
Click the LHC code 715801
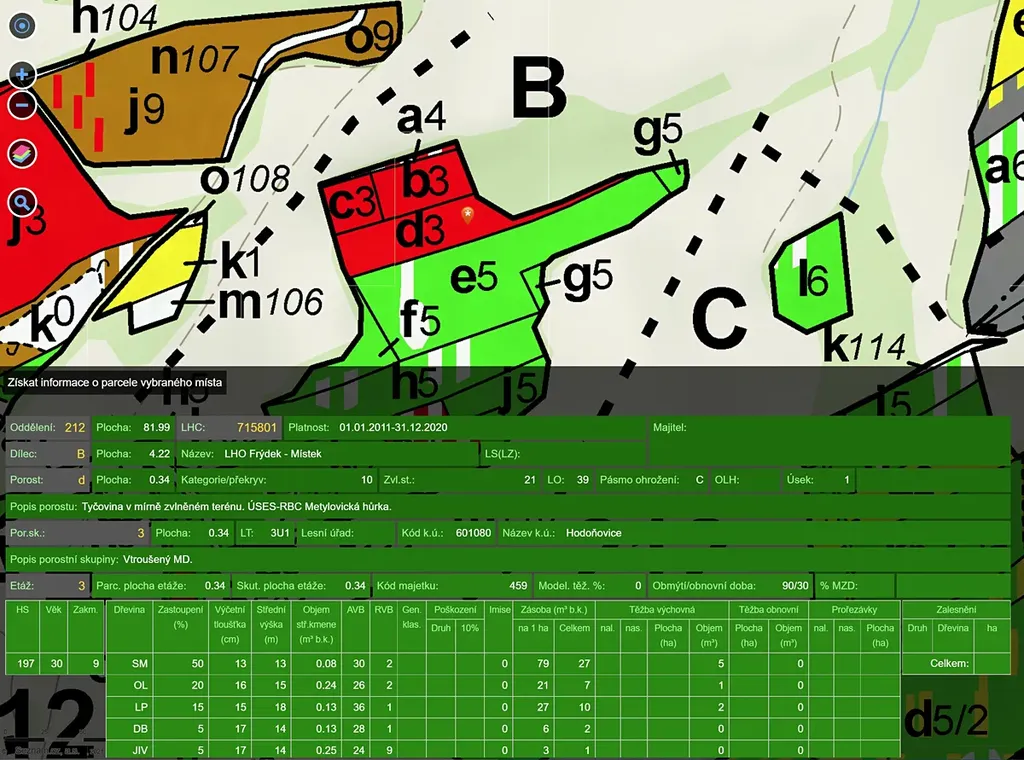(x=256, y=428)
